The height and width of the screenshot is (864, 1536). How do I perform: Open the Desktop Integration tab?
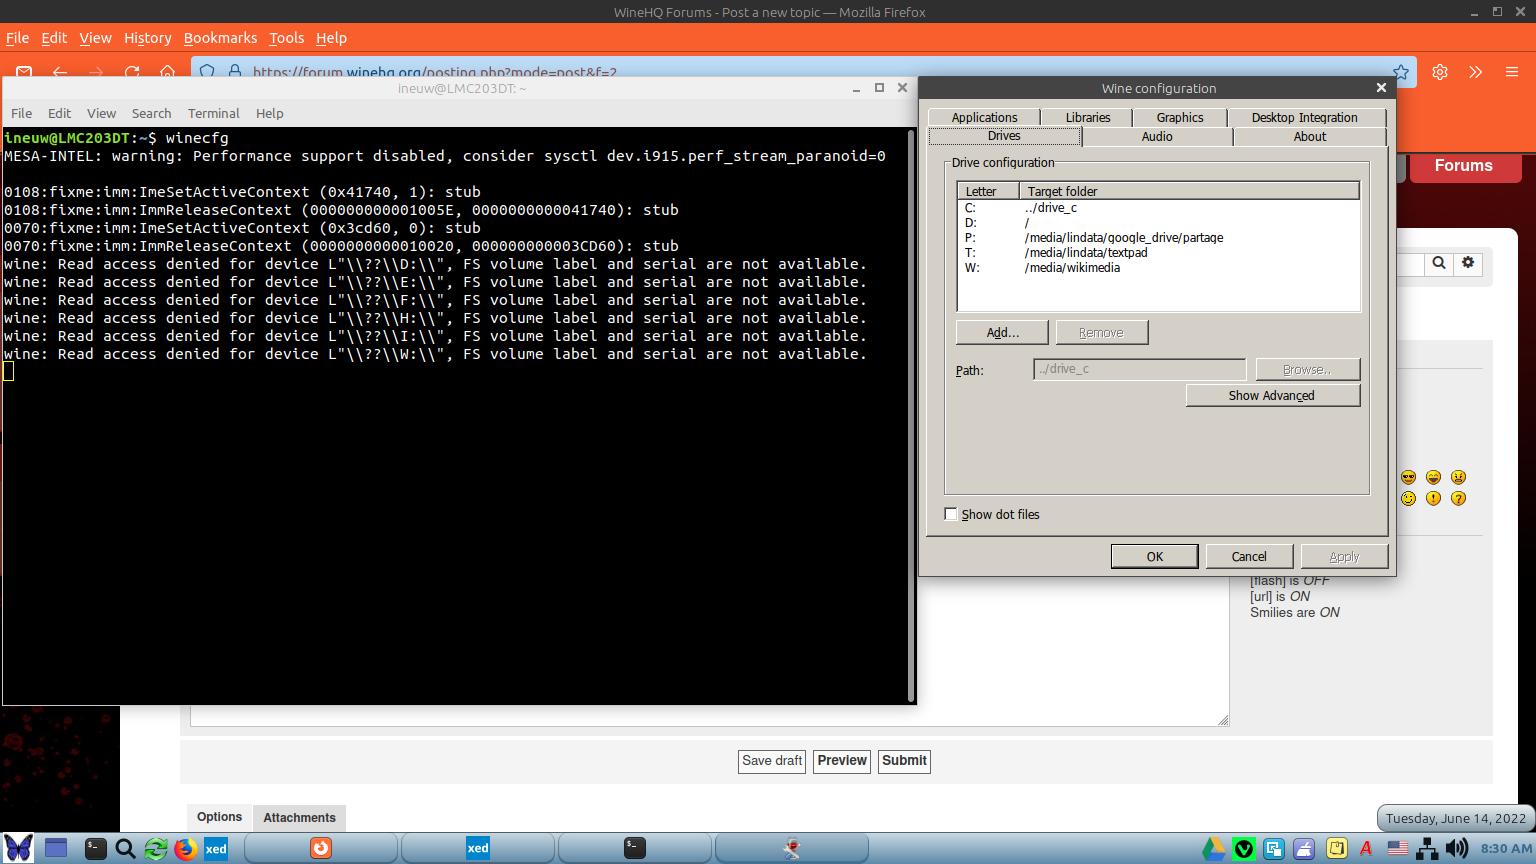tap(1305, 117)
